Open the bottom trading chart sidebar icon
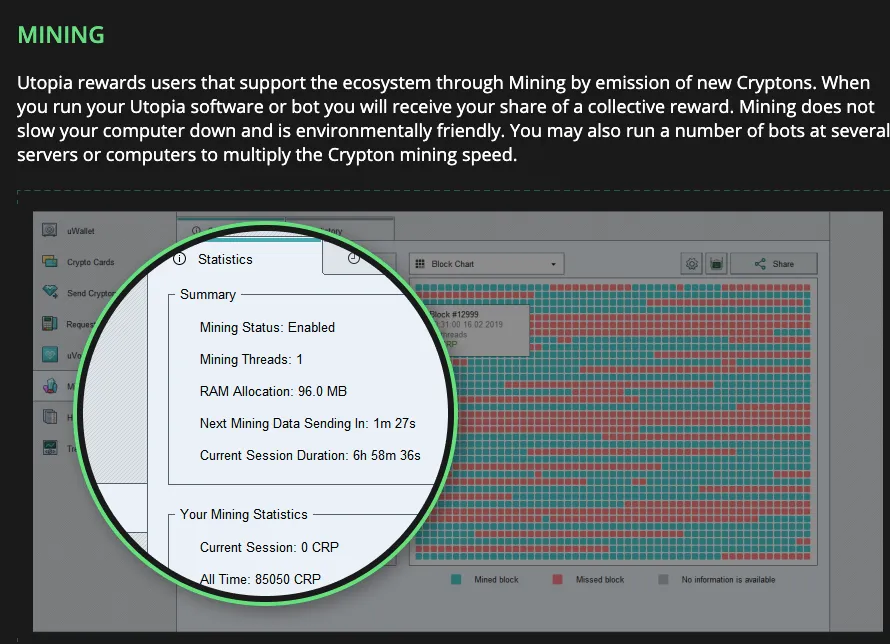890x644 pixels. pyautogui.click(x=50, y=448)
